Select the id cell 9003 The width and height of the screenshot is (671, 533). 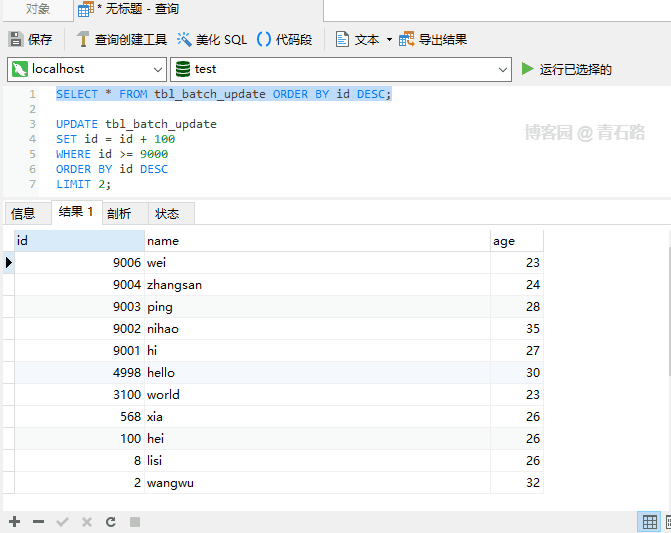click(x=80, y=307)
